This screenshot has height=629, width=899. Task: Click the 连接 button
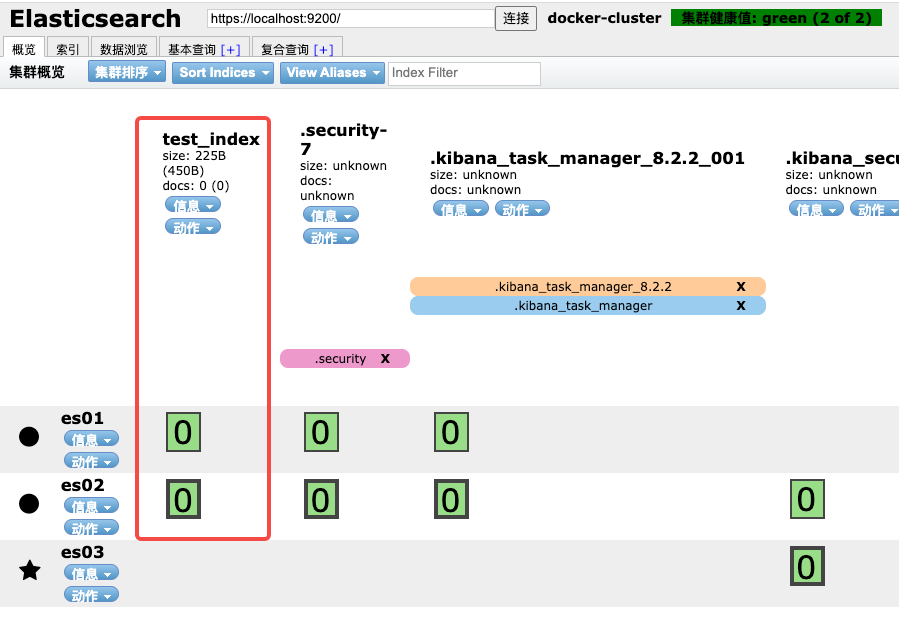click(515, 18)
